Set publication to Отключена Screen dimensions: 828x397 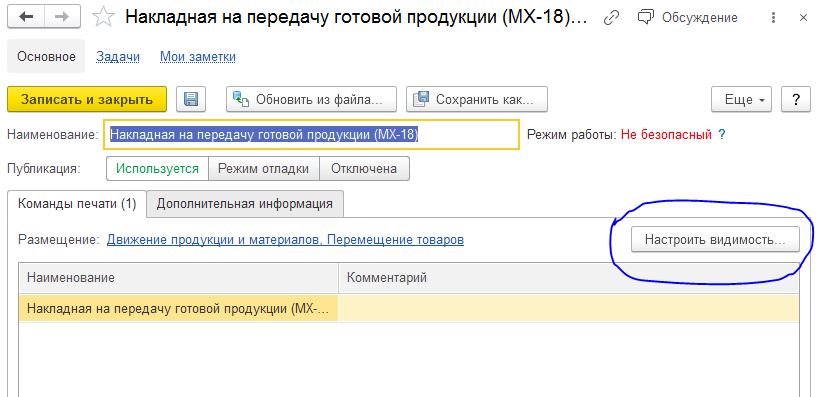(364, 169)
